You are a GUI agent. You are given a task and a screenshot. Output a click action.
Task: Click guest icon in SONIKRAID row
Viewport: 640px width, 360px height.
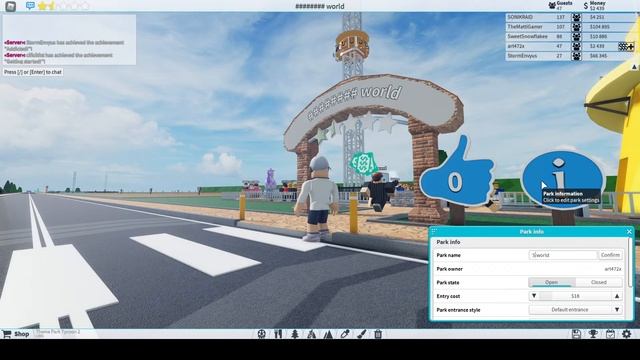tap(576, 18)
